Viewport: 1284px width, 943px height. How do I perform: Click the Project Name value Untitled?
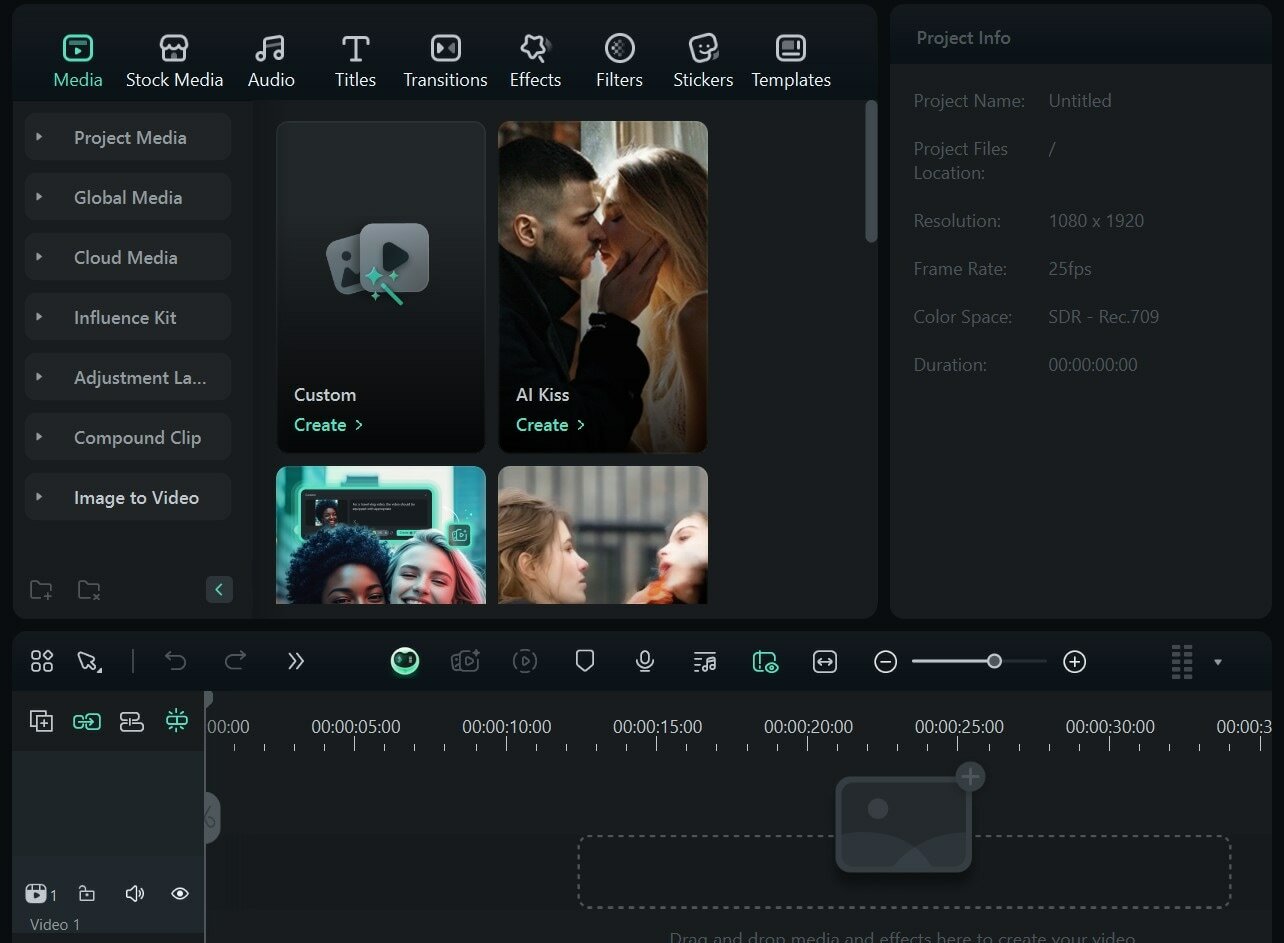[x=1080, y=101]
